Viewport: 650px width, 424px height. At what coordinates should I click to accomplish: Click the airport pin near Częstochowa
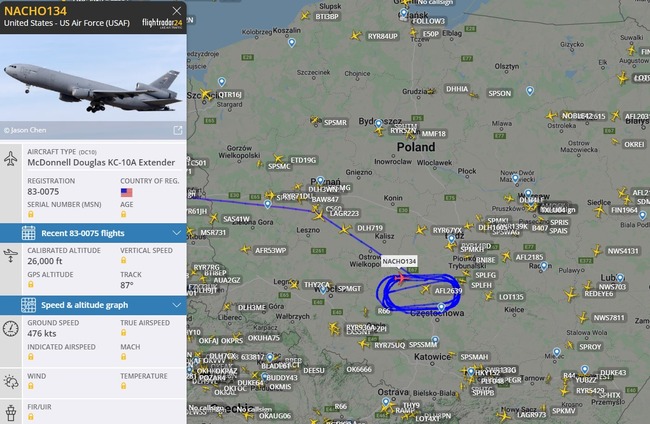441,307
